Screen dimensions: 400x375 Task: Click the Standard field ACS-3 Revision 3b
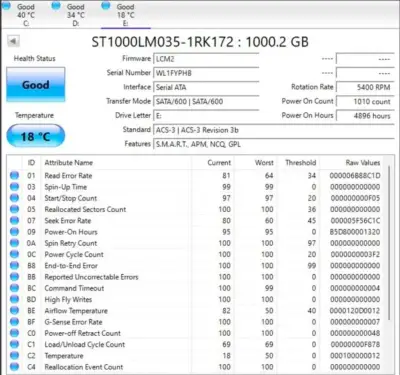[274, 130]
